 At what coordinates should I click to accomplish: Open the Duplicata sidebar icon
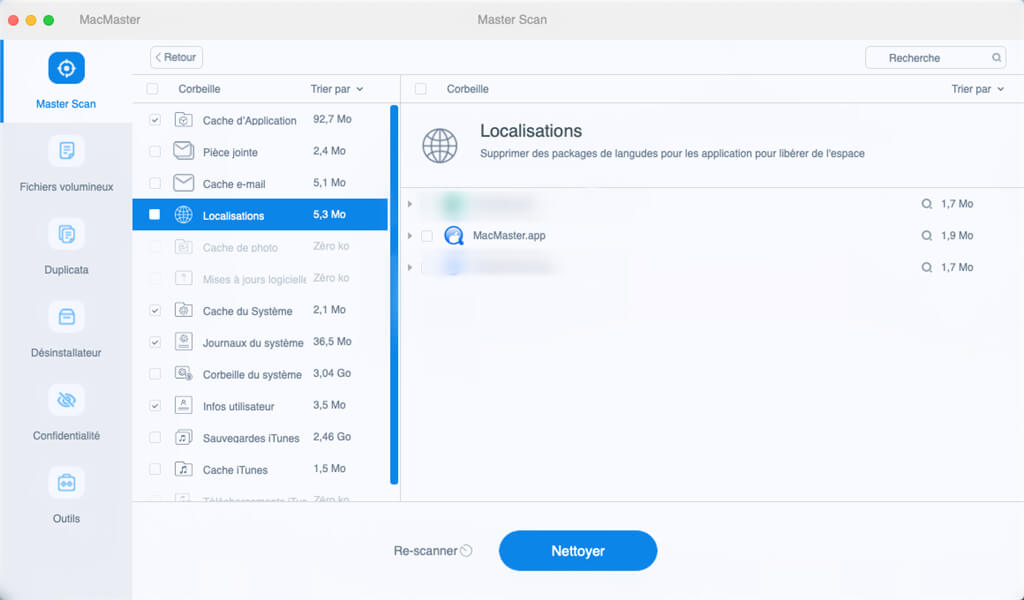pos(66,234)
